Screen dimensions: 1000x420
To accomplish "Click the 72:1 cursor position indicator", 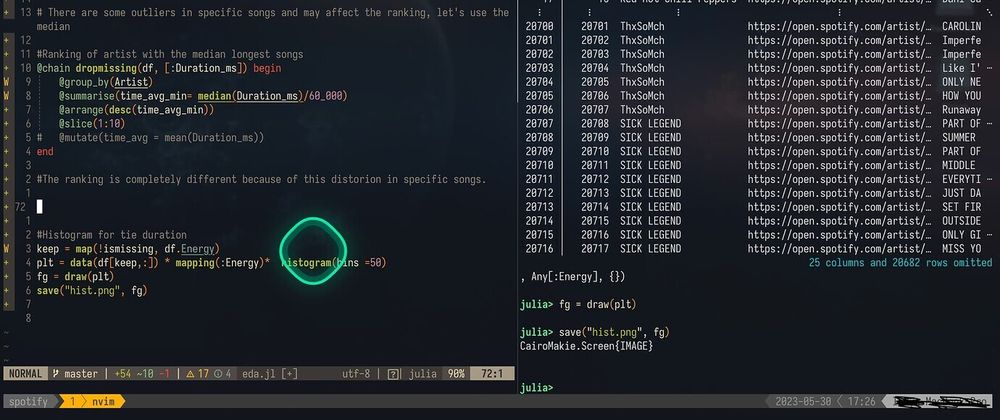I will tap(492, 373).
